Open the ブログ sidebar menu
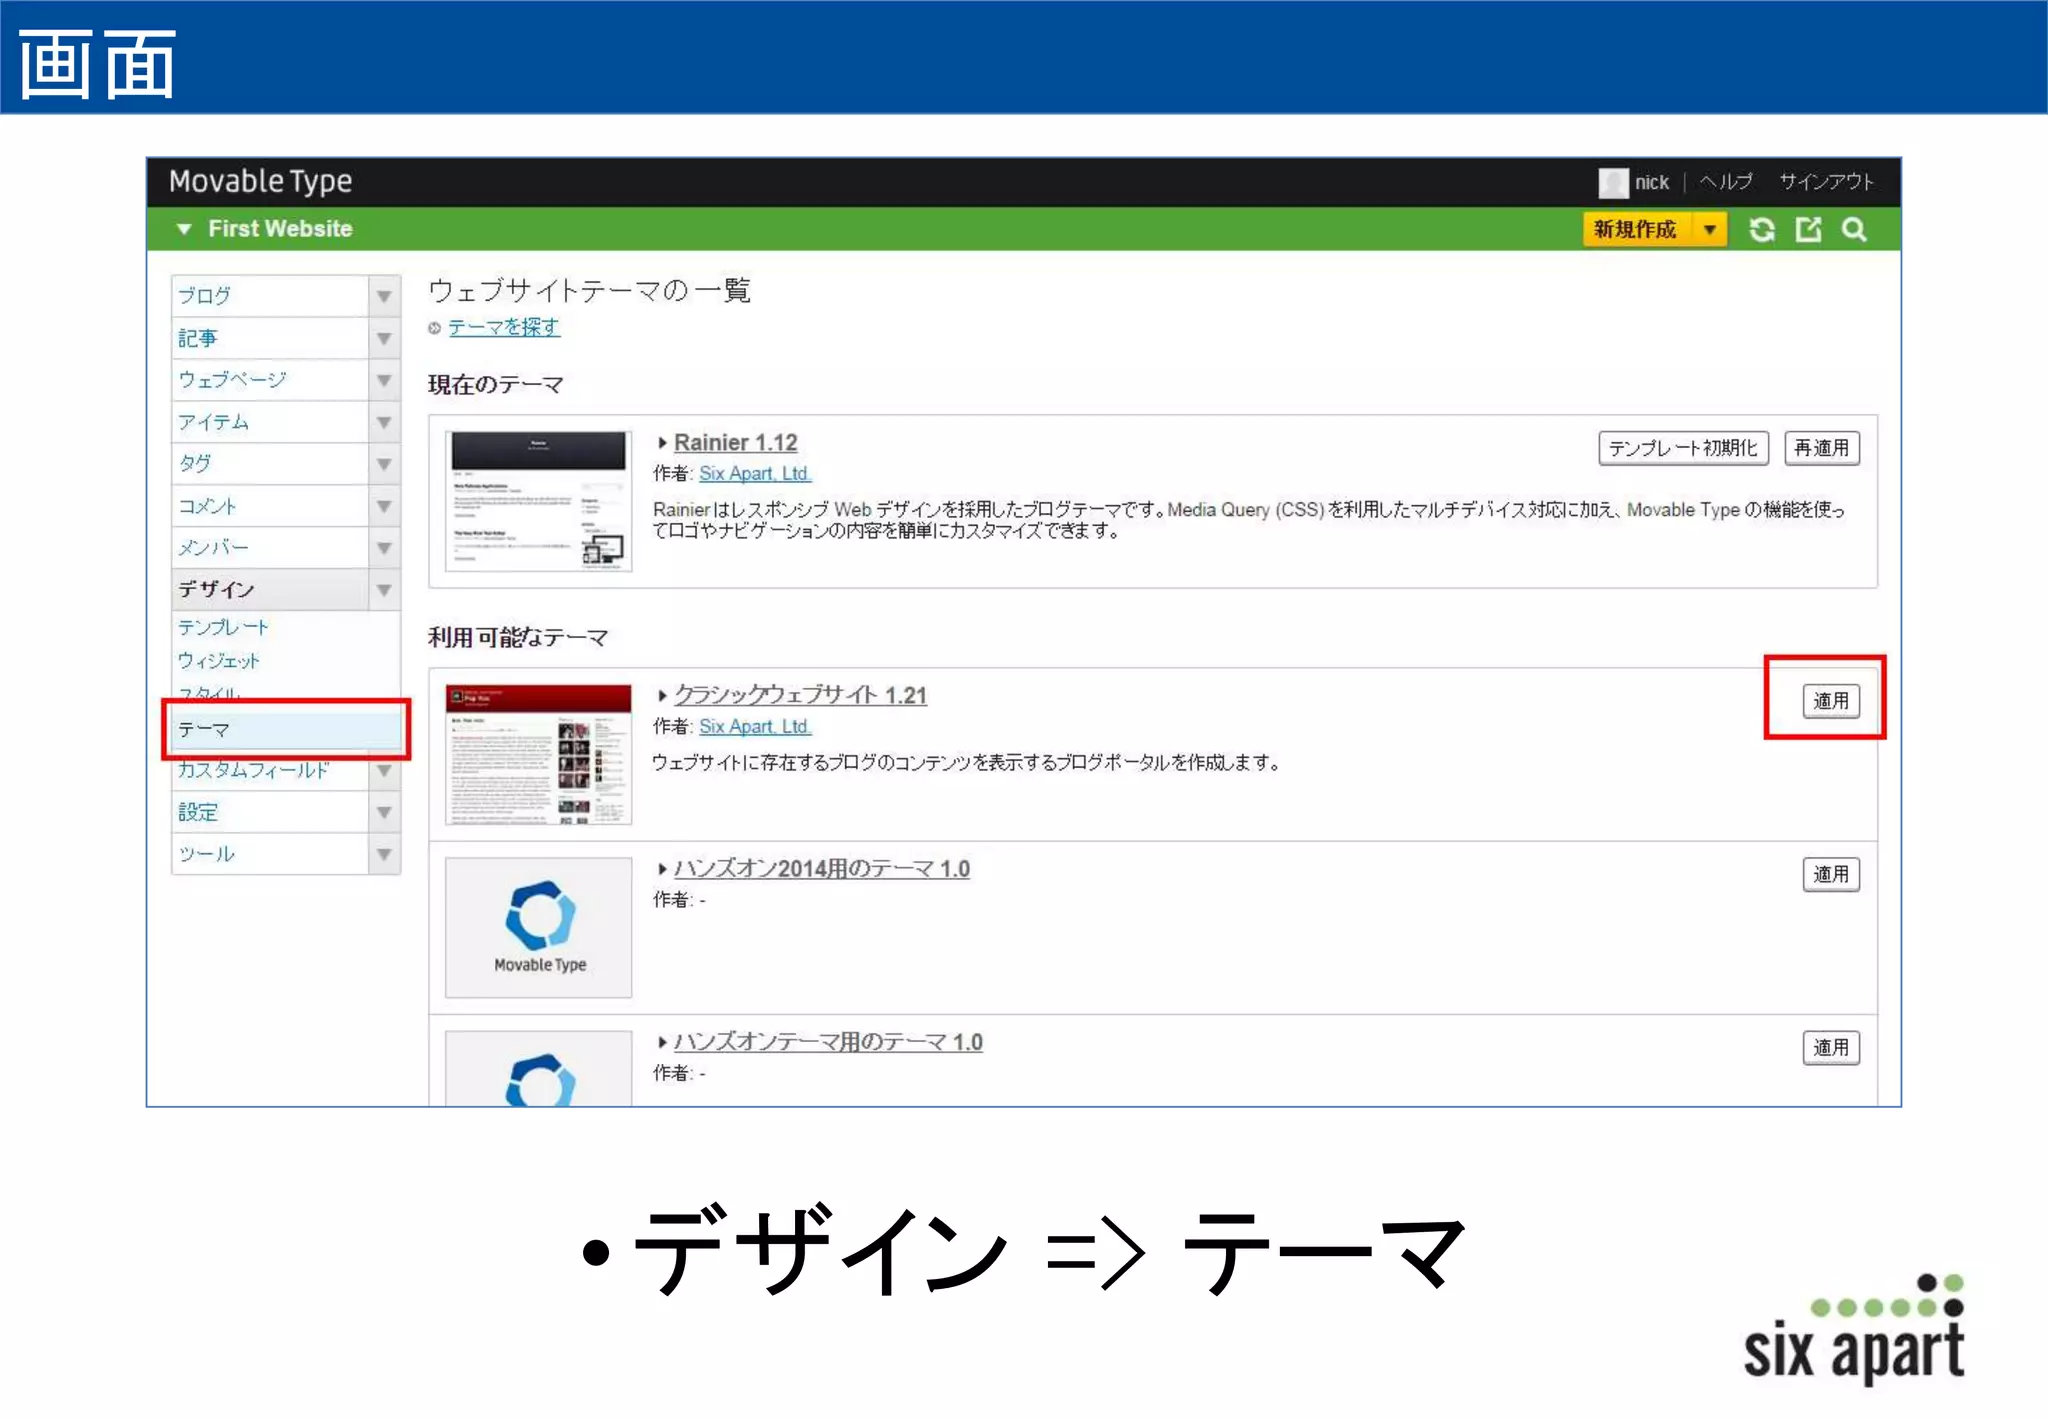This screenshot has height=1418, width=2048. (x=270, y=296)
